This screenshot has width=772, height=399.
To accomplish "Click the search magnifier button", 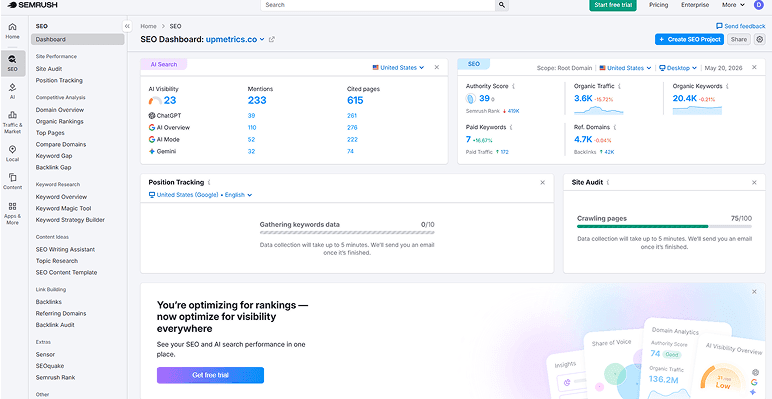I will [502, 5].
